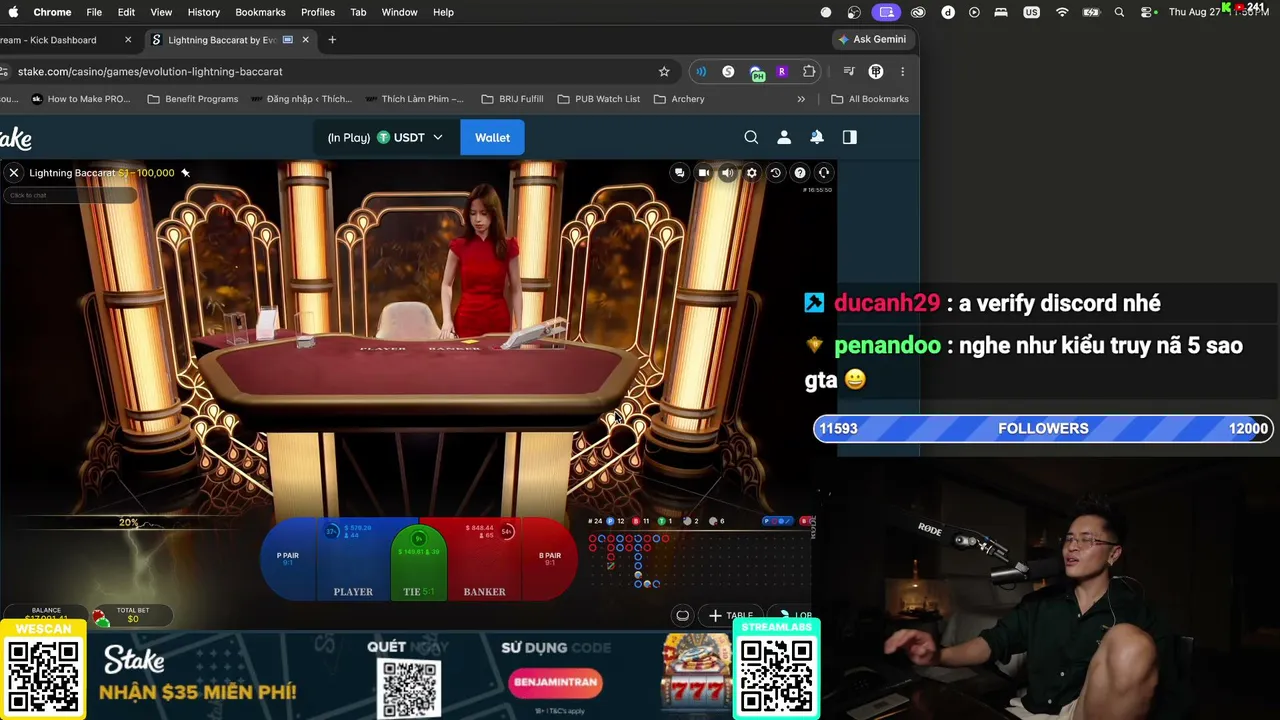Screen dimensions: 1280x720
Task: Open the roadmap scoreboard grid
Action: pyautogui.click(x=699, y=562)
